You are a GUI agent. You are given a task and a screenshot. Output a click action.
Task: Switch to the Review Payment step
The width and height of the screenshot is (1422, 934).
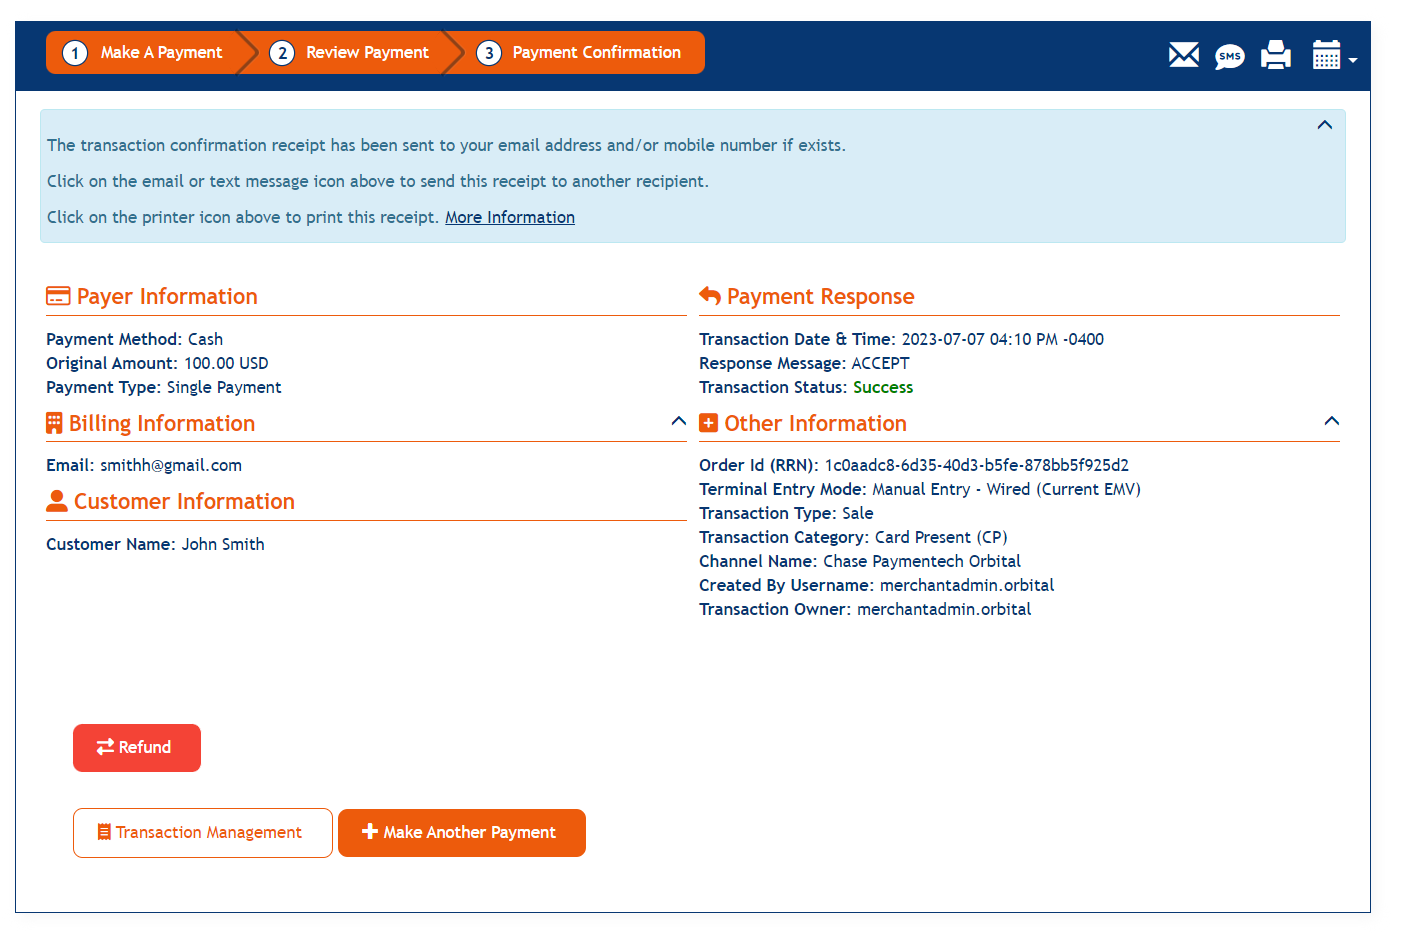pos(352,52)
